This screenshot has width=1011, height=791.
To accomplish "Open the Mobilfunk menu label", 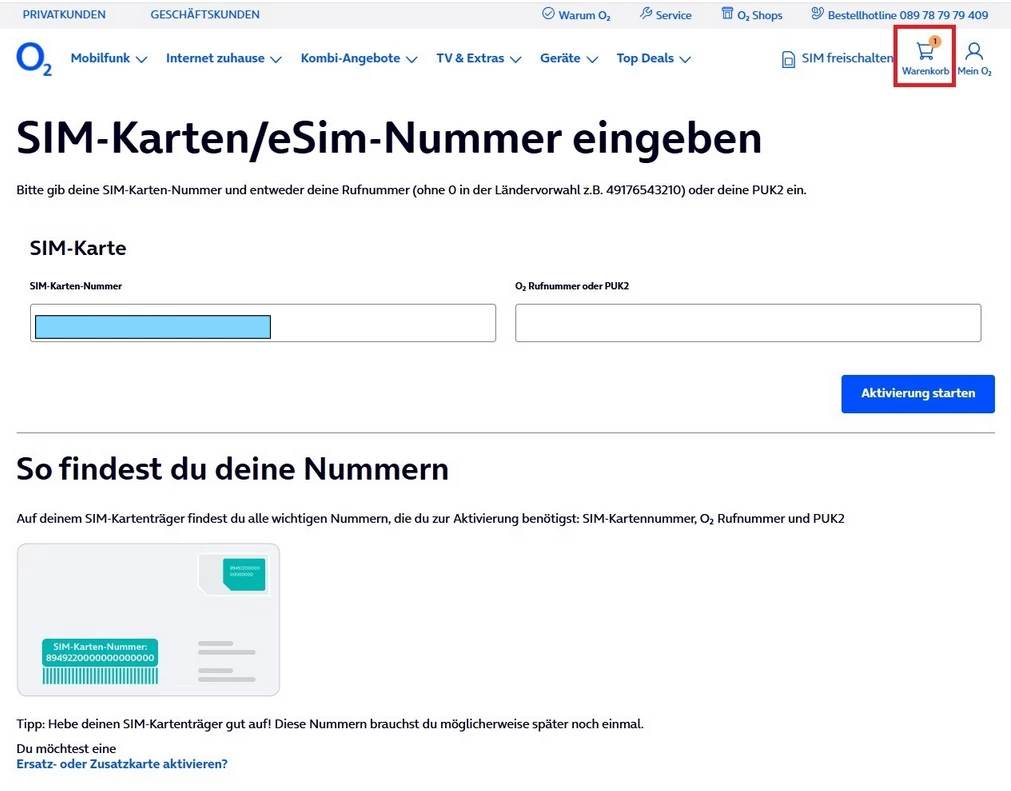I will click(100, 58).
